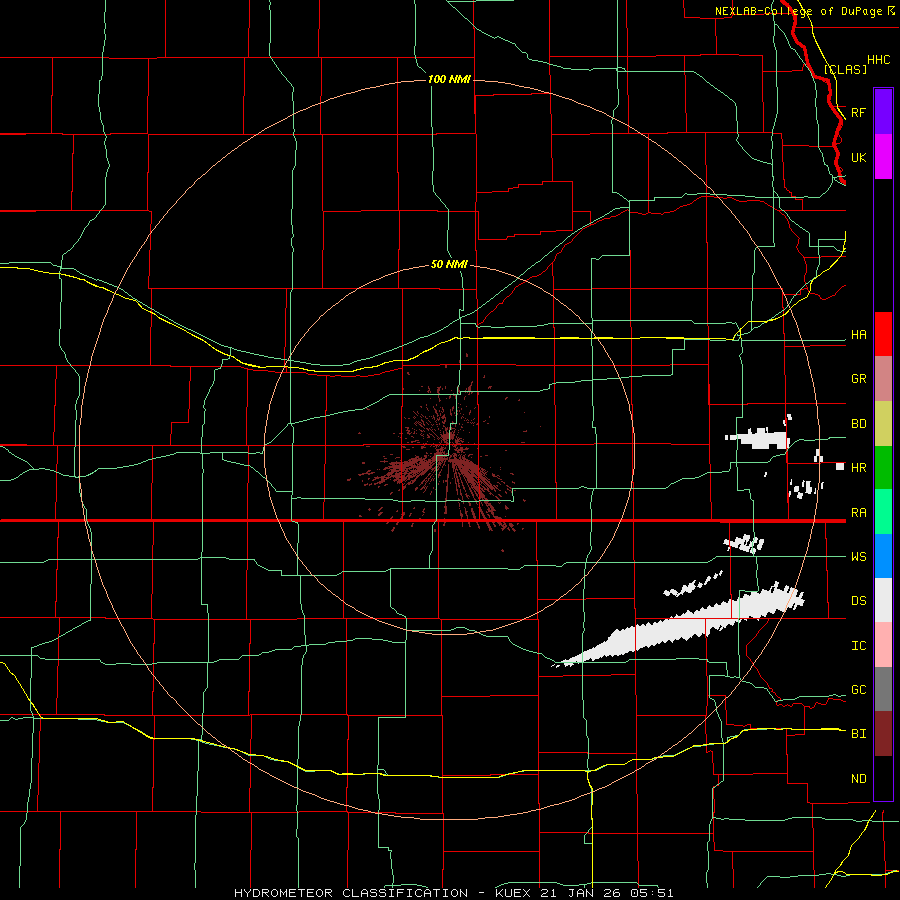
Task: Click the red HA legend color swatch
Action: tap(883, 334)
